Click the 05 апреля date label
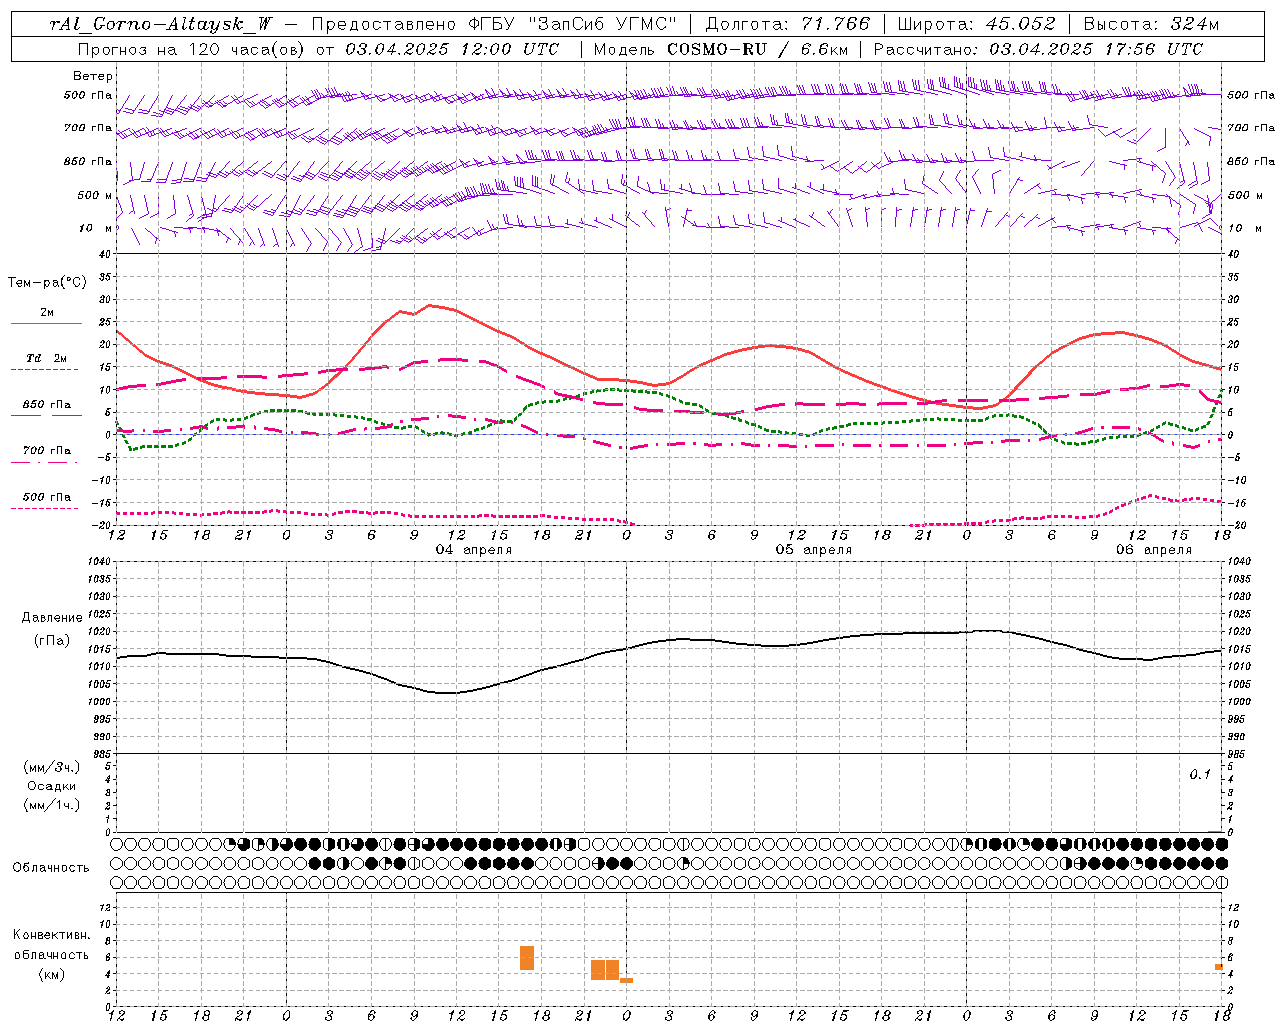This screenshot has height=1024, width=1280. point(814,550)
